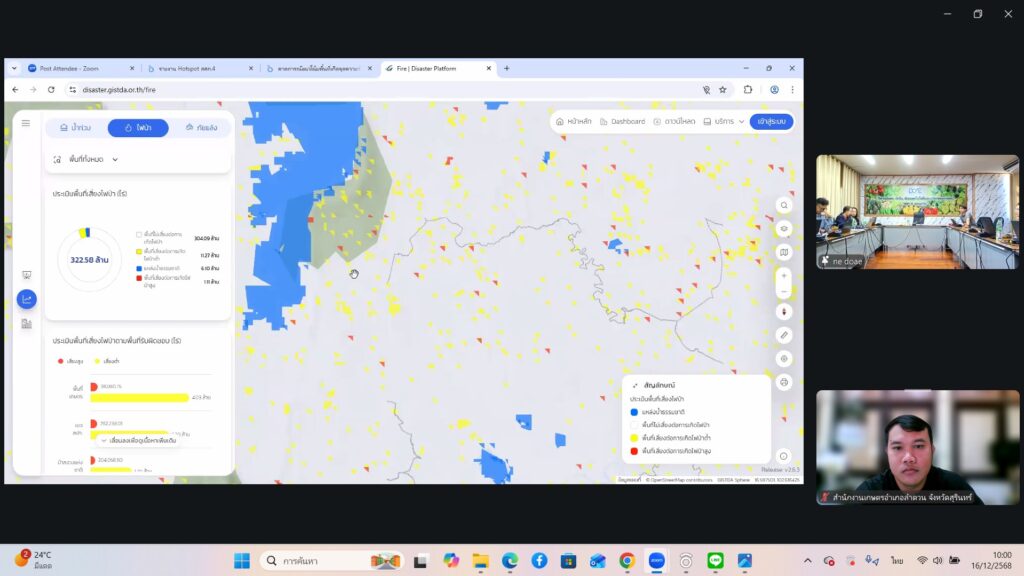Click the blue เข้าสู่ระบบ login button
The image size is (1024, 576).
coord(772,121)
